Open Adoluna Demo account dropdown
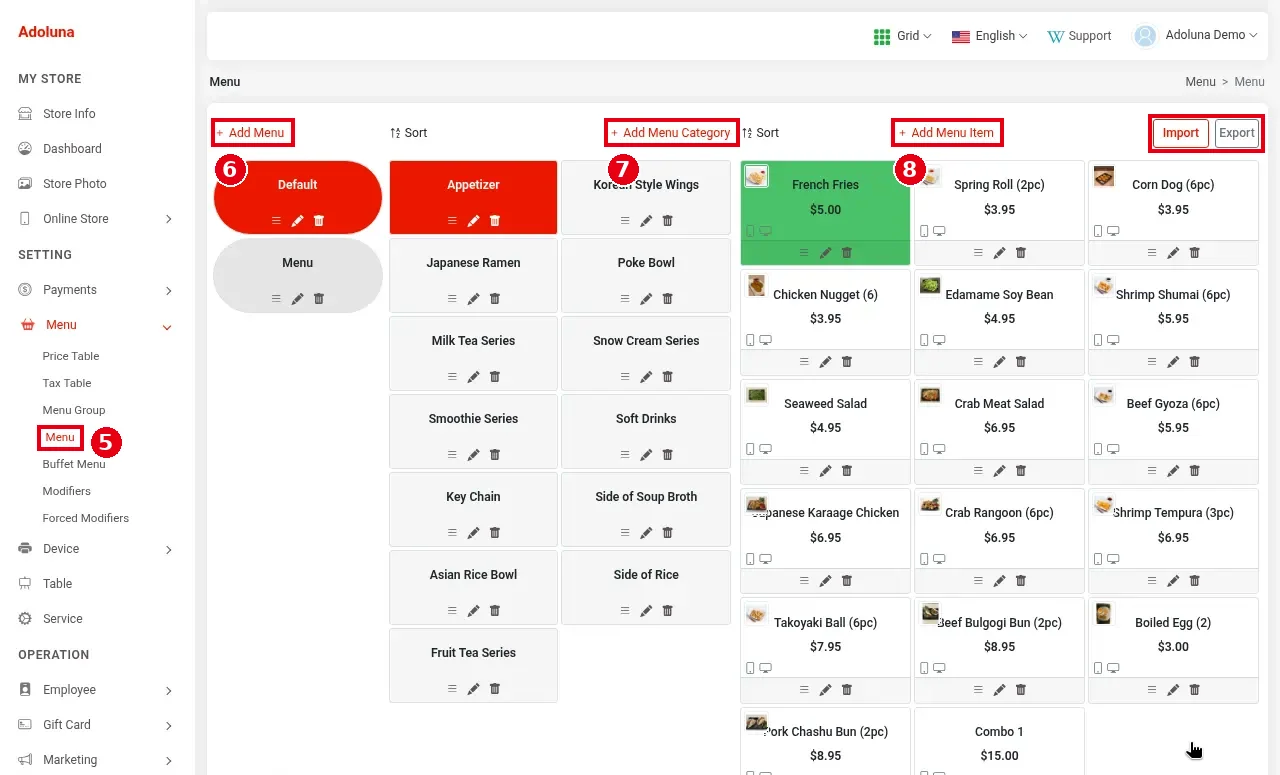The height and width of the screenshot is (775, 1280). coord(1195,36)
